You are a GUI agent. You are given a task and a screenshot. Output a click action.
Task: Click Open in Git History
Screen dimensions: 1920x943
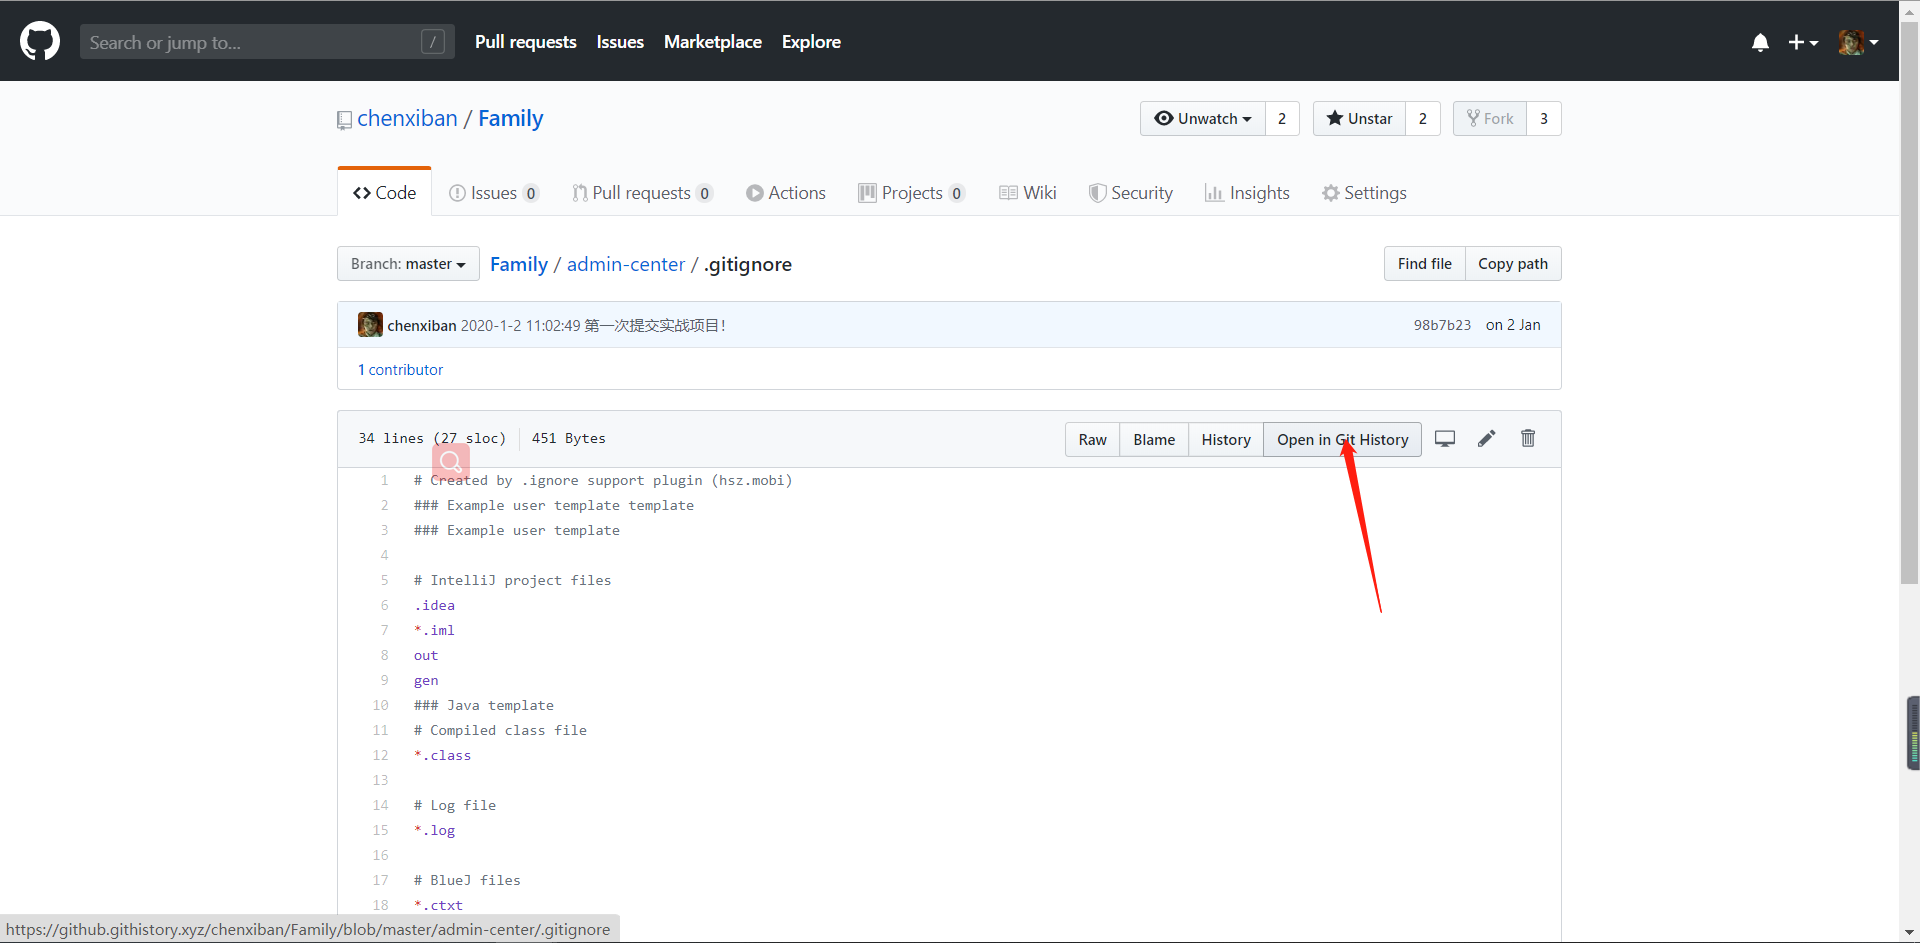pyautogui.click(x=1343, y=439)
